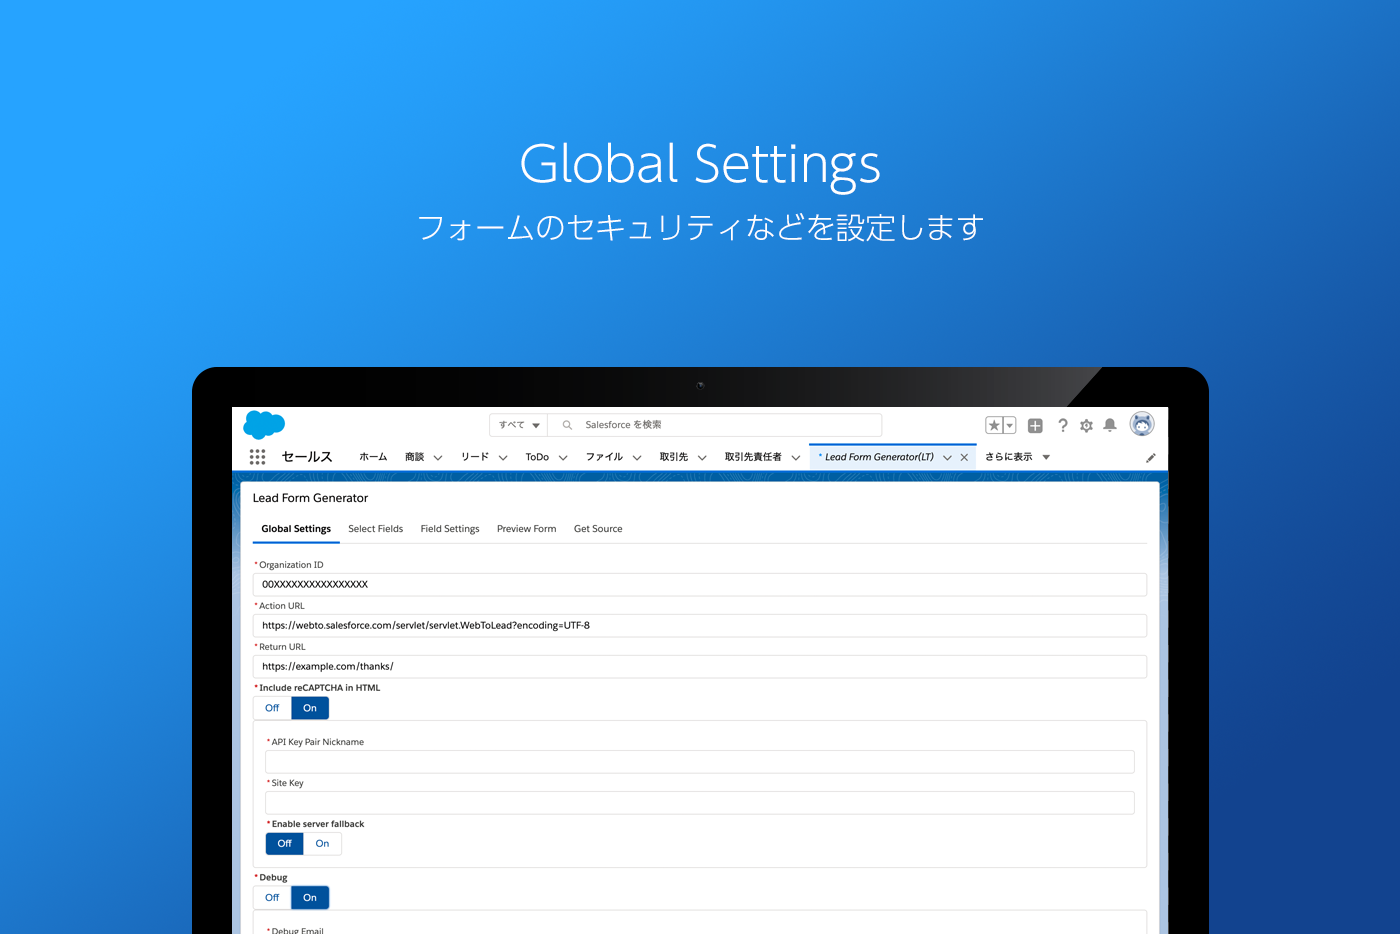Expand the リード menu chevron
Viewport: 1400px width, 934px height.
(x=503, y=458)
